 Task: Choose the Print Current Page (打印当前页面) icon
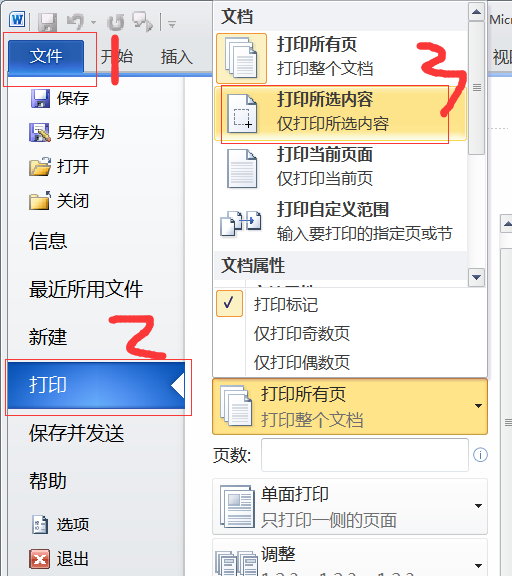tap(242, 169)
